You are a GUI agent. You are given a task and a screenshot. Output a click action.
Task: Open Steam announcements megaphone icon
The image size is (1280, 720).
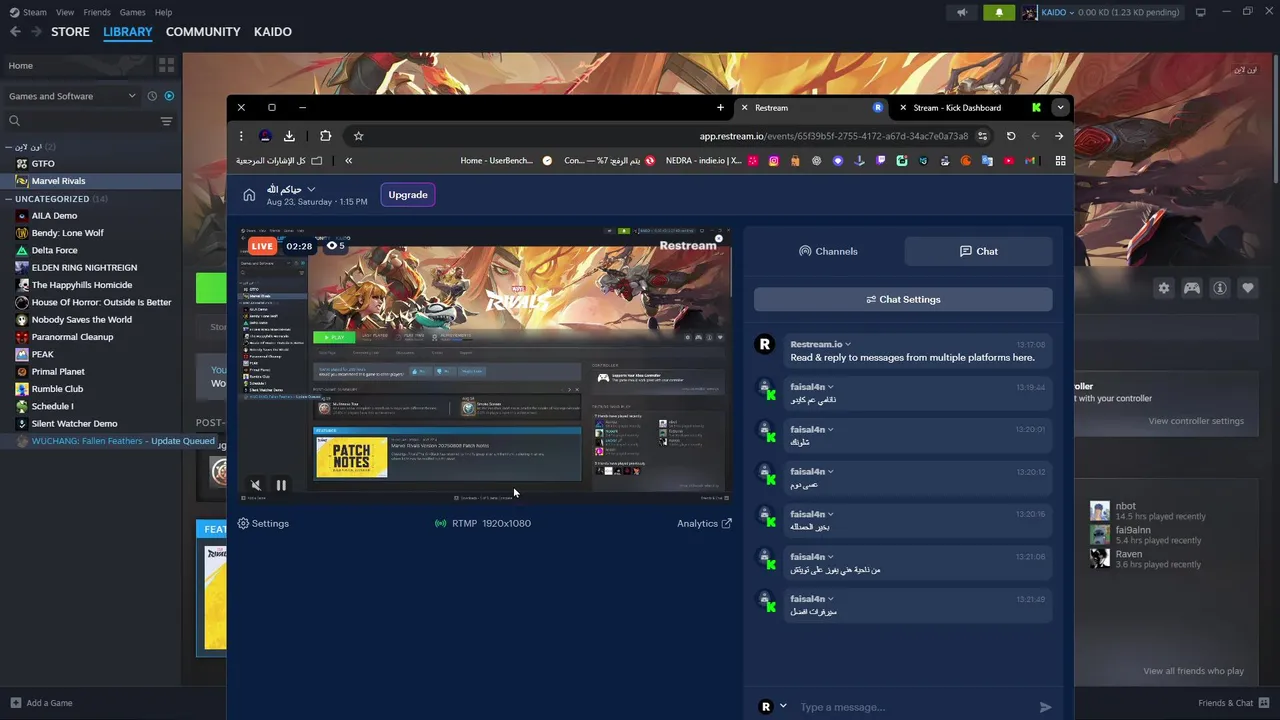click(x=962, y=12)
